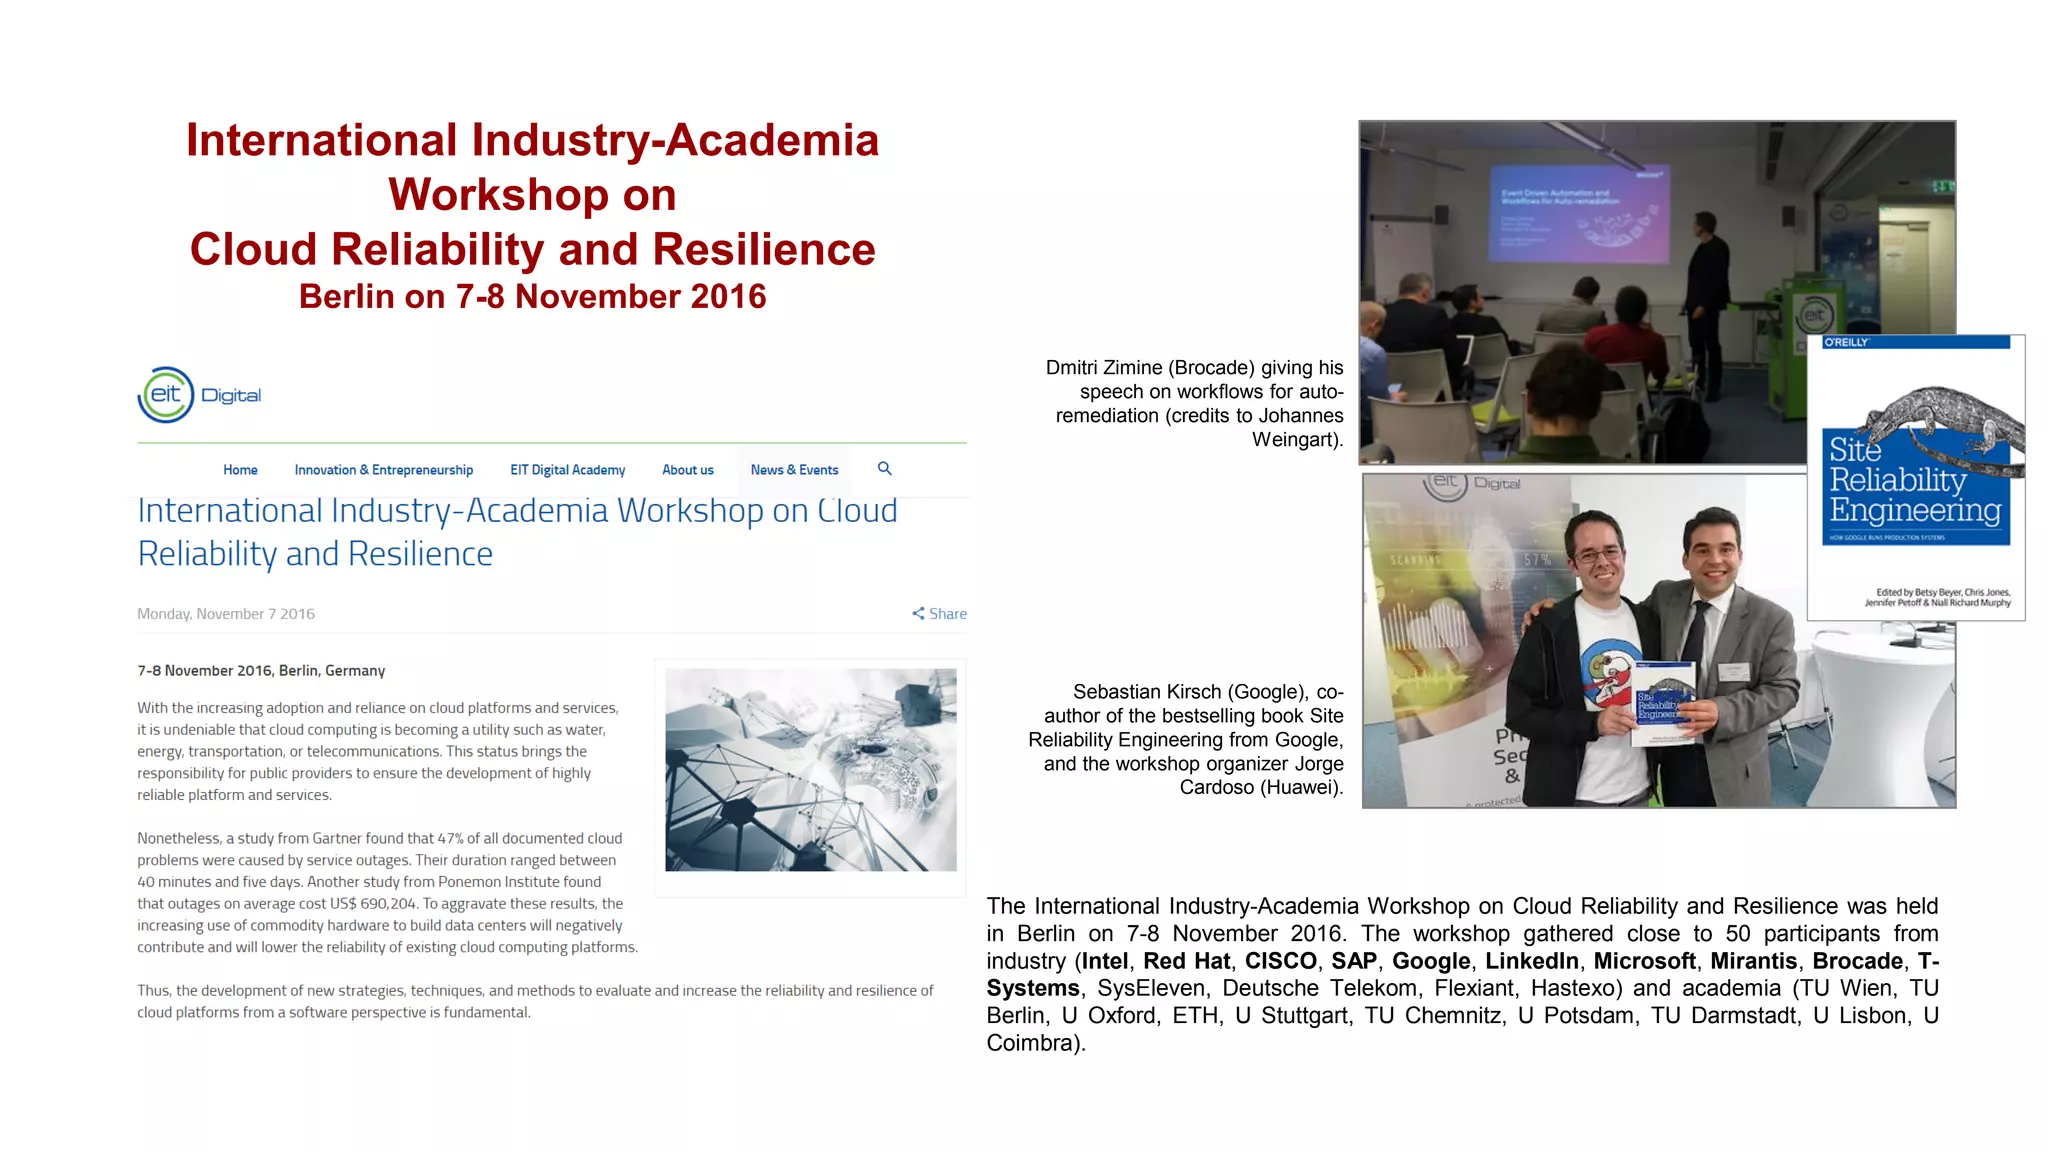The width and height of the screenshot is (2048, 1152).
Task: Click paragraph starting 'With the increasing adoption'
Action: [378, 751]
